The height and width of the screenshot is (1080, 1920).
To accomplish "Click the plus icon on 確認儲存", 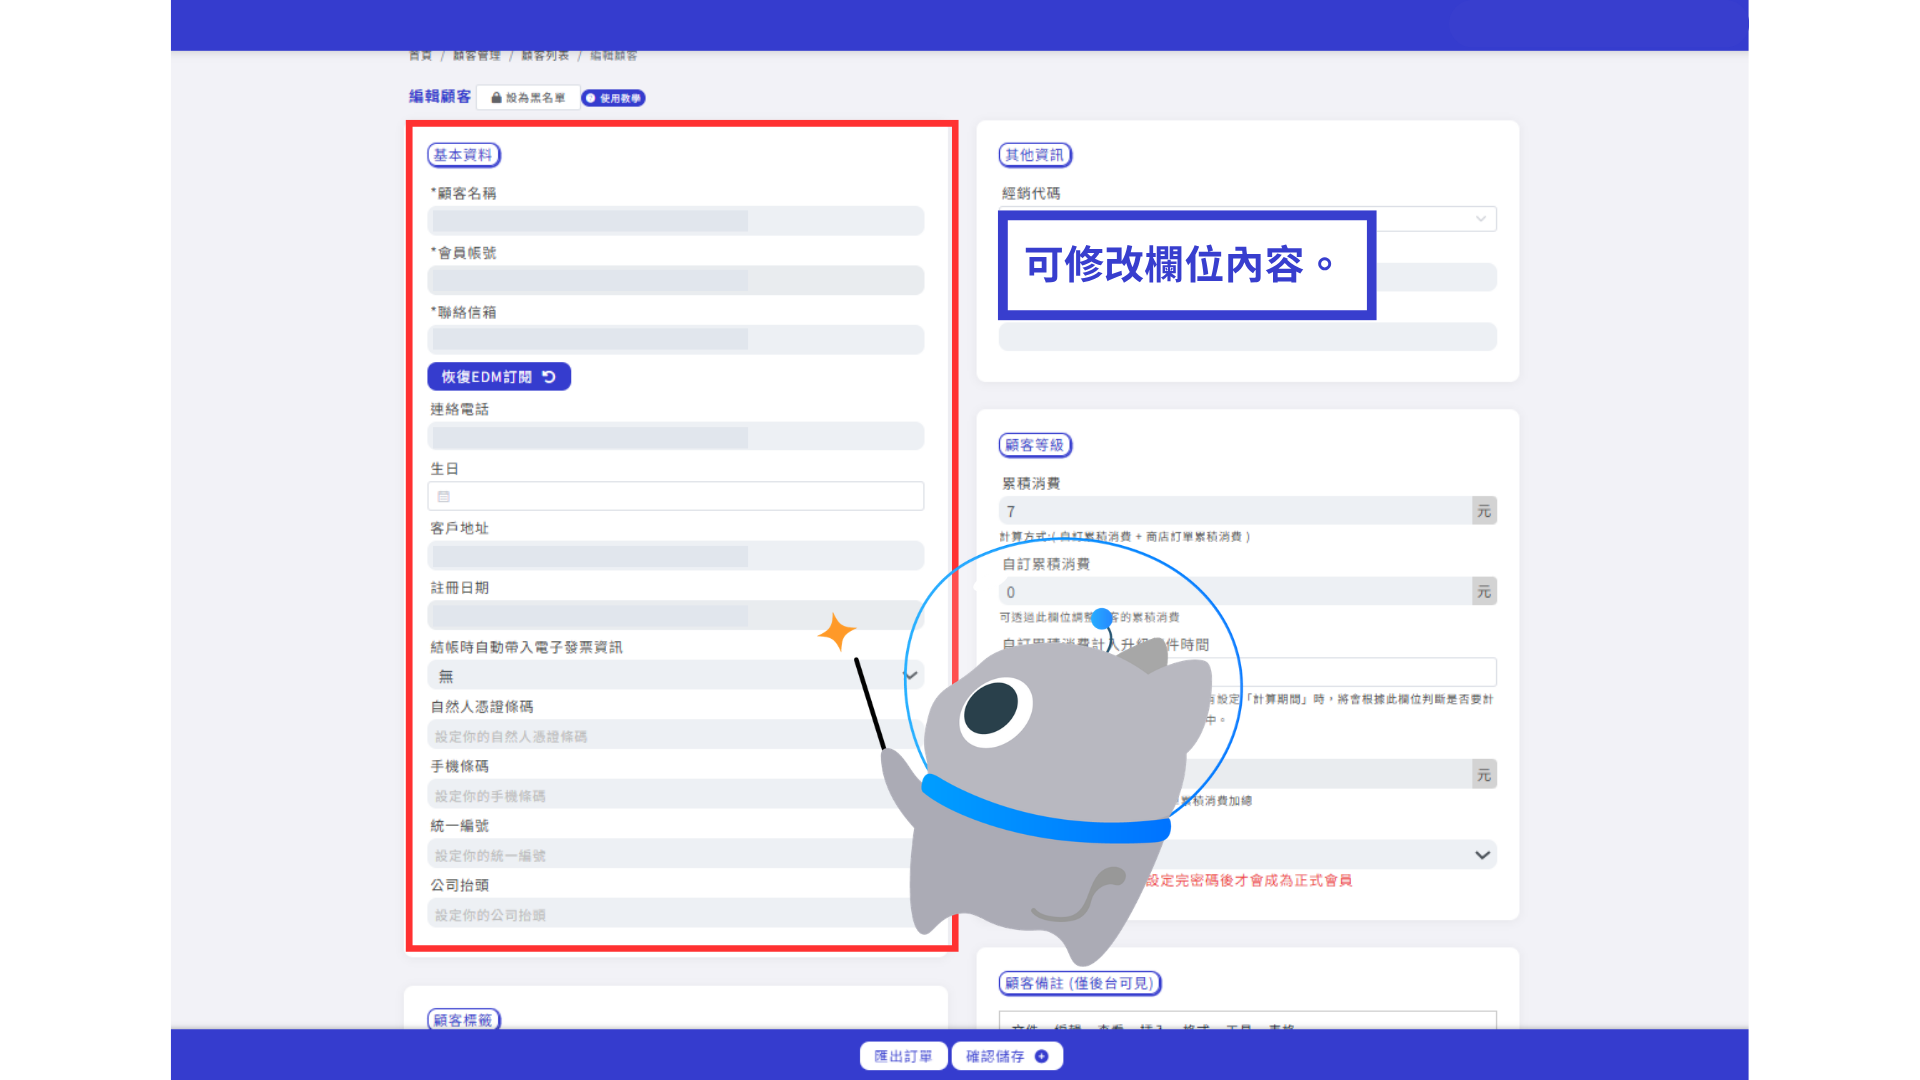I will 1041,1056.
